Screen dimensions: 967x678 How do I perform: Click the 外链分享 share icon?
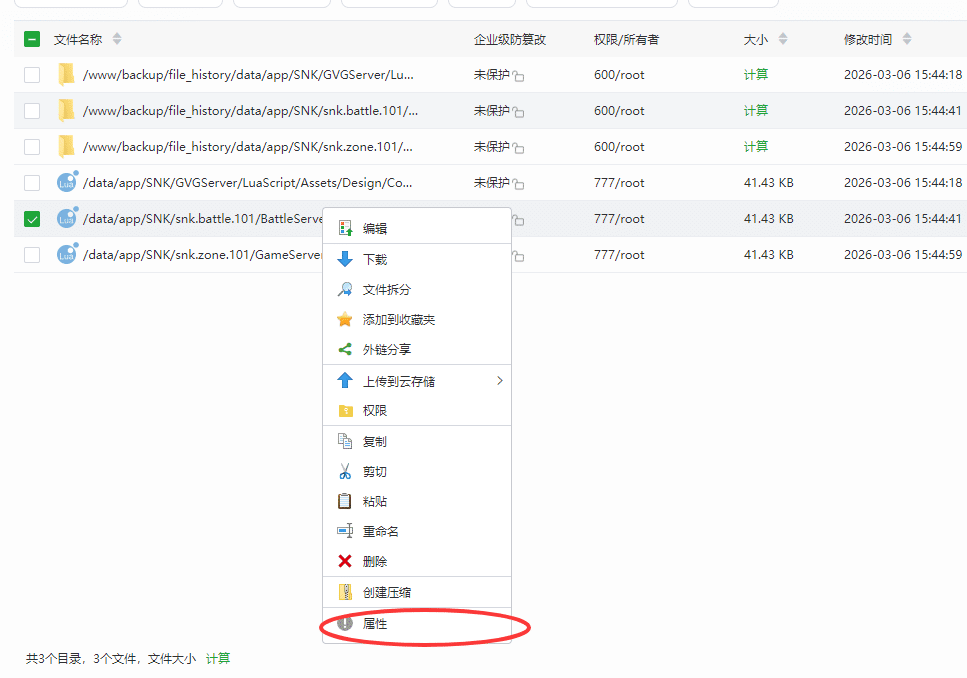pos(344,350)
